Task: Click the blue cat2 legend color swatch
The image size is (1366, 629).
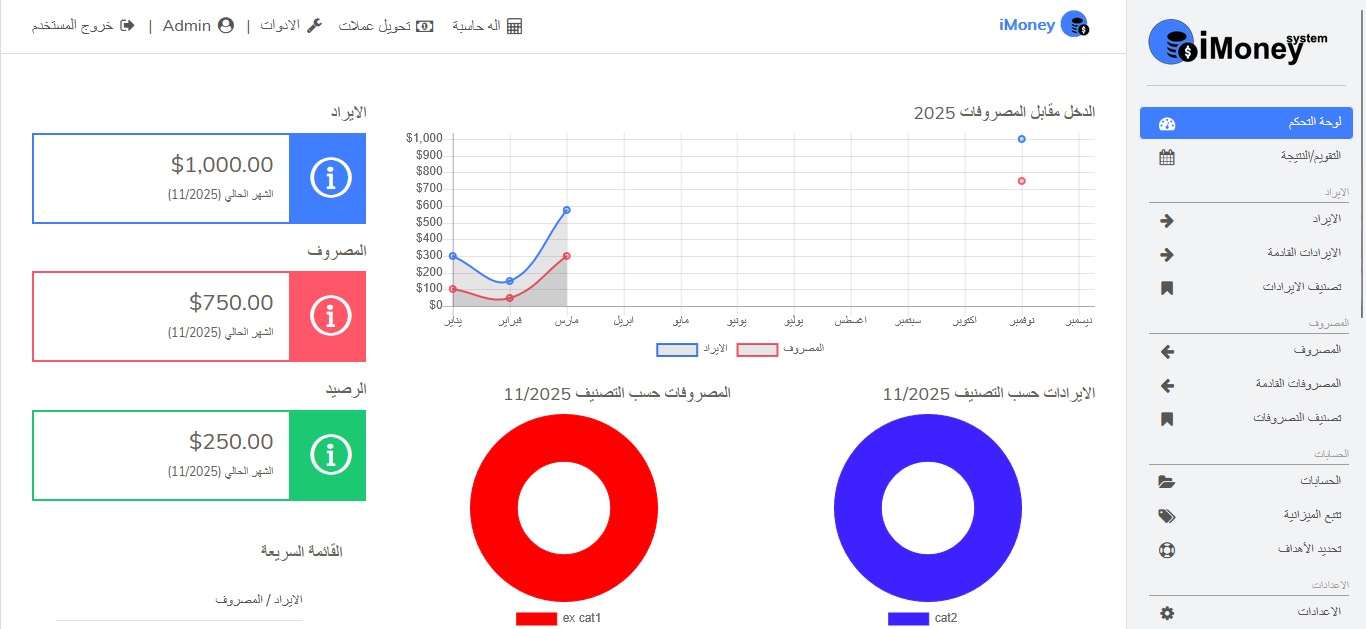Action: point(908,619)
